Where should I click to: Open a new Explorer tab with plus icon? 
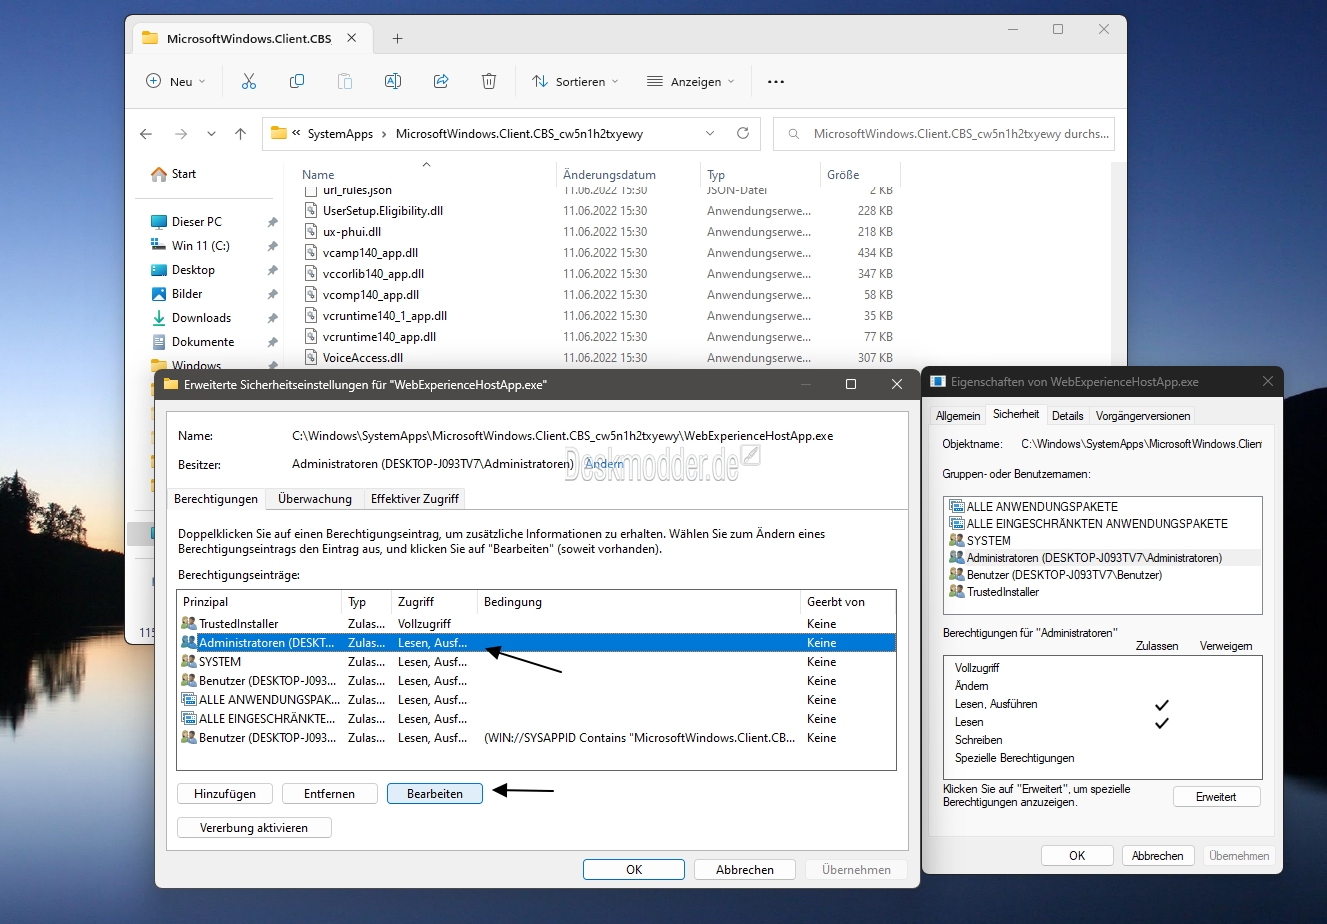click(397, 39)
